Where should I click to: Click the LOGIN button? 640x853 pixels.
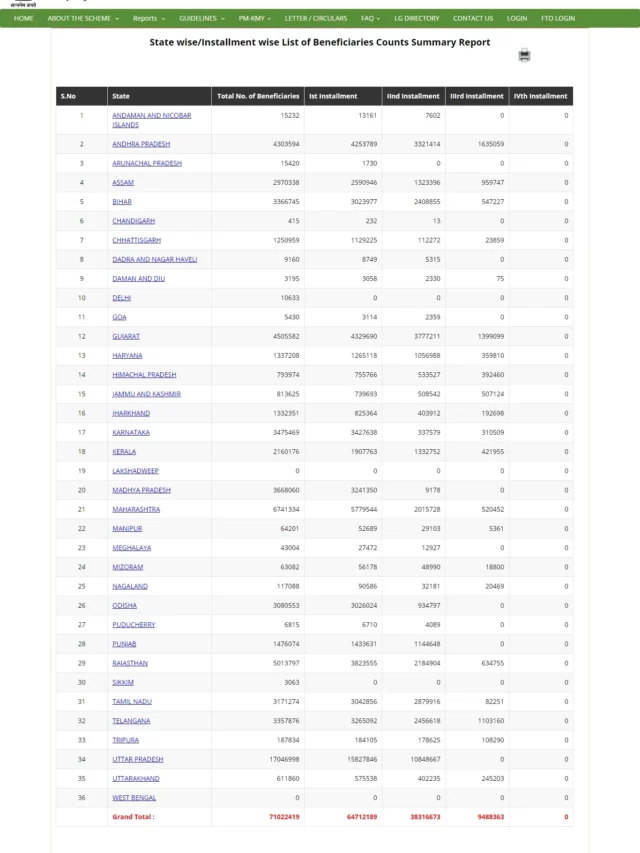(x=516, y=18)
